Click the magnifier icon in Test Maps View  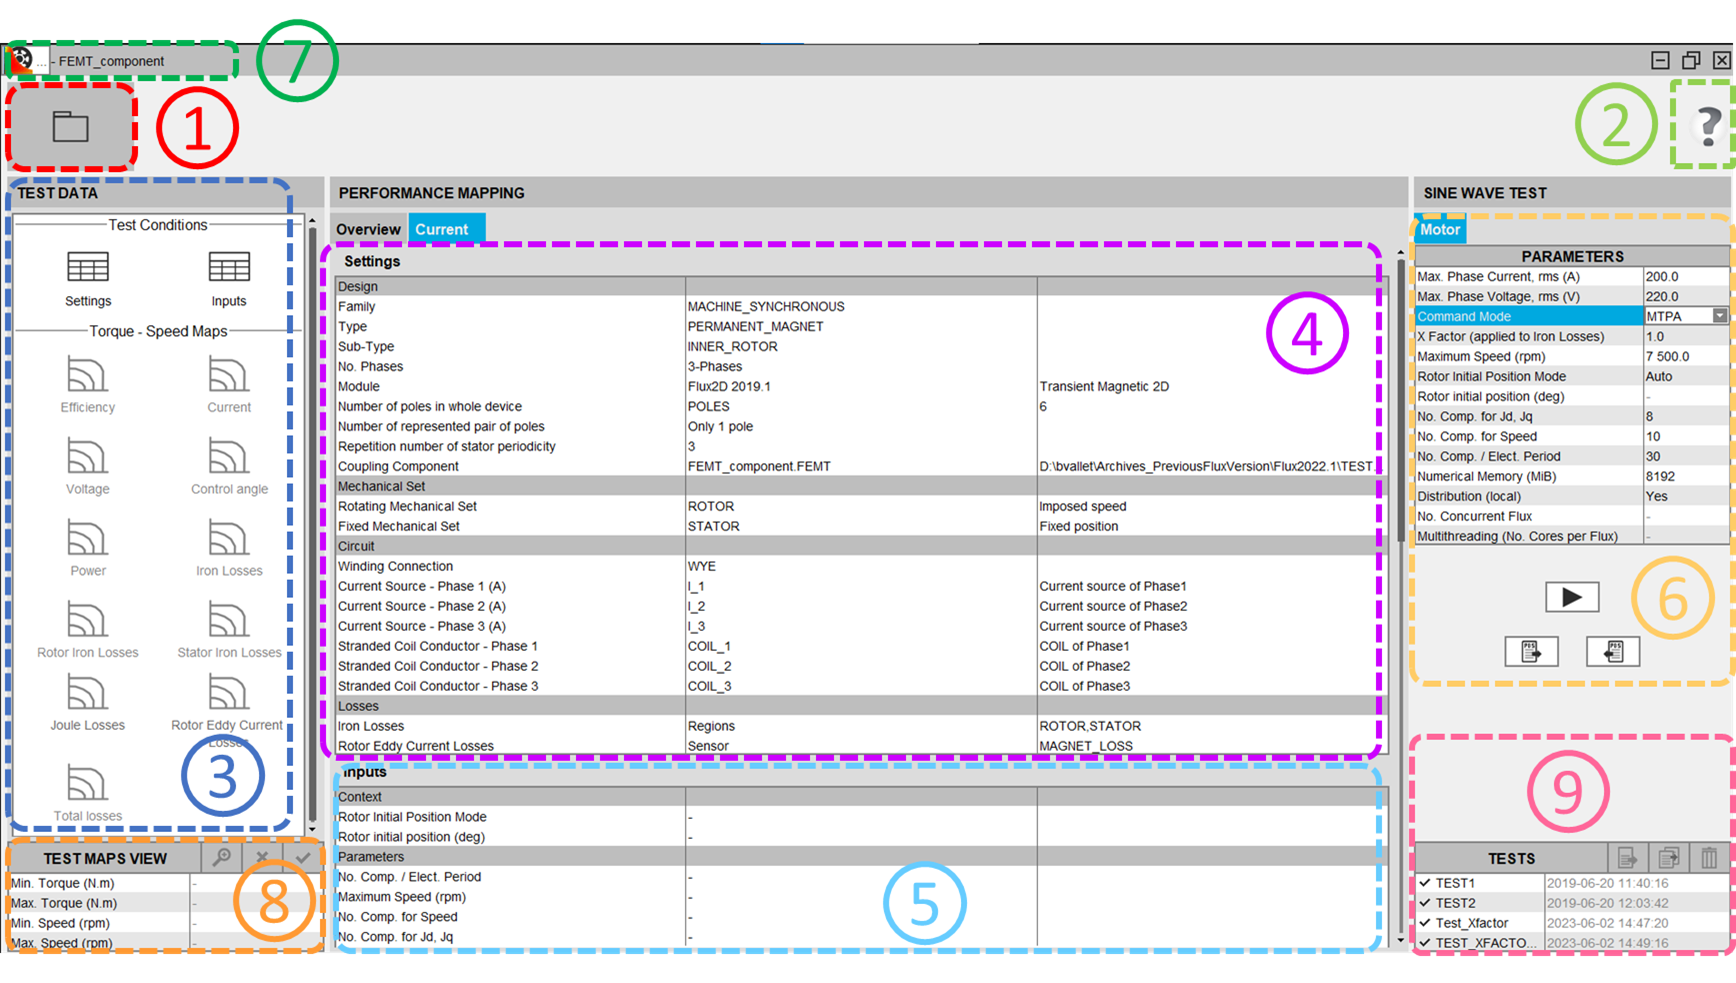[x=222, y=858]
